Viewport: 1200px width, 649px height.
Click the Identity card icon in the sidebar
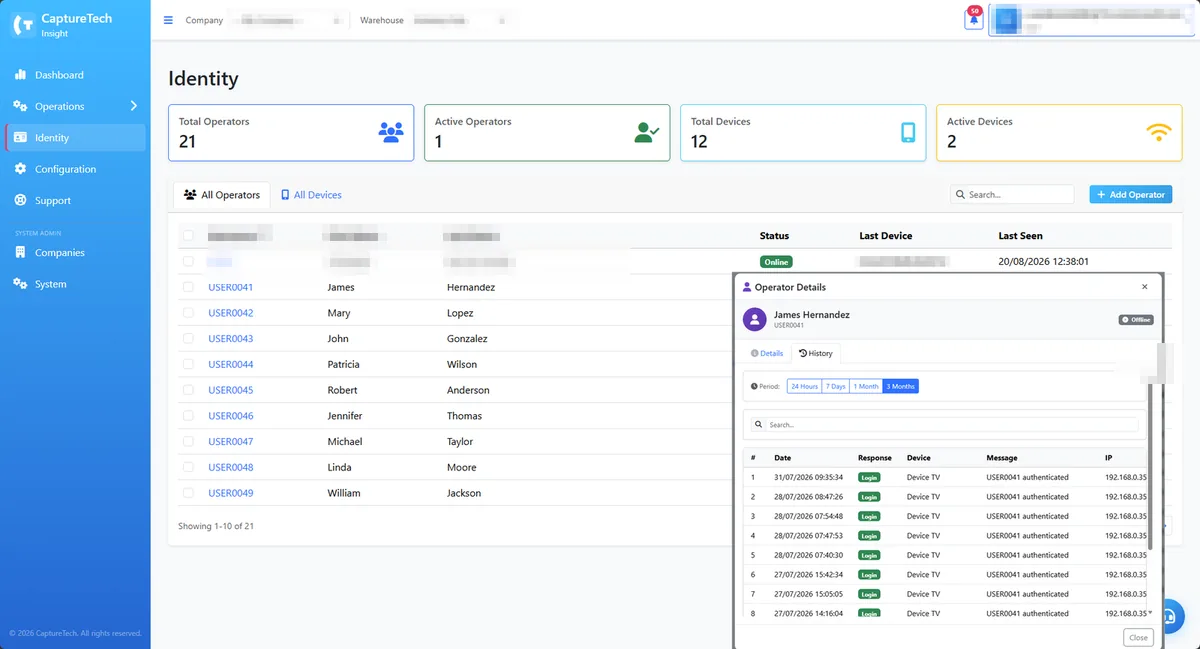click(x=20, y=138)
